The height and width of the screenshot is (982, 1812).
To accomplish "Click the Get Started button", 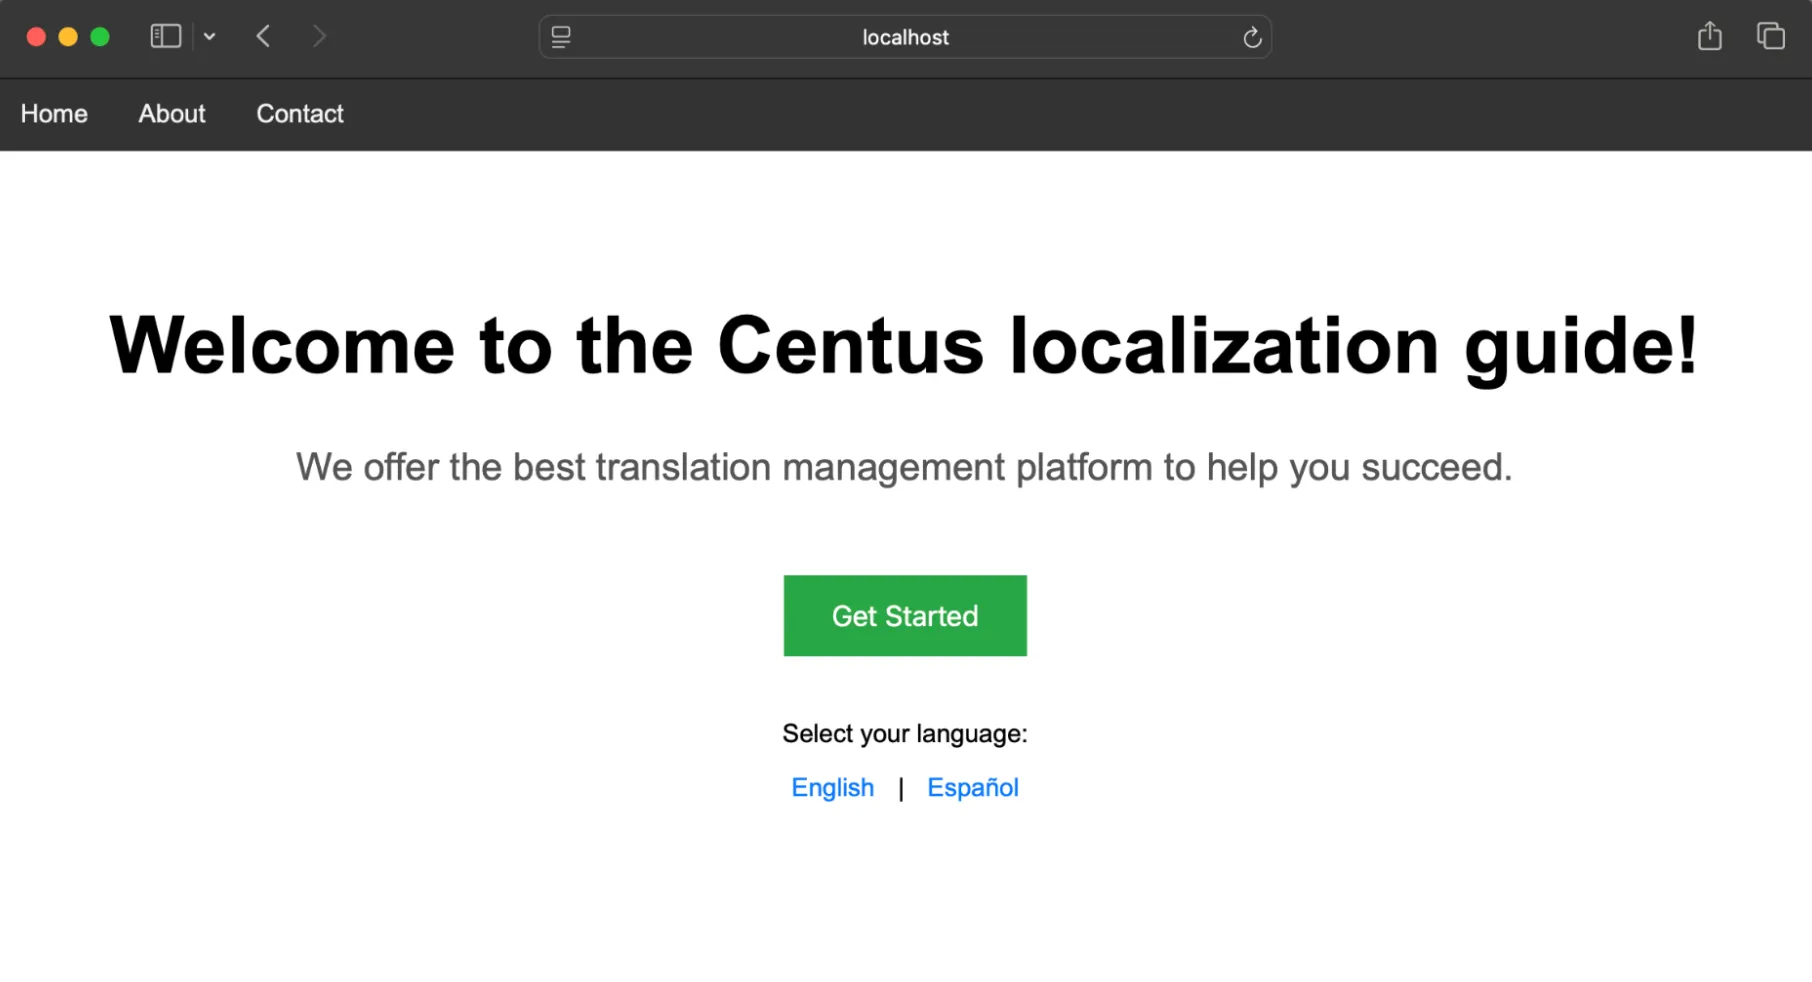I will (x=905, y=615).
